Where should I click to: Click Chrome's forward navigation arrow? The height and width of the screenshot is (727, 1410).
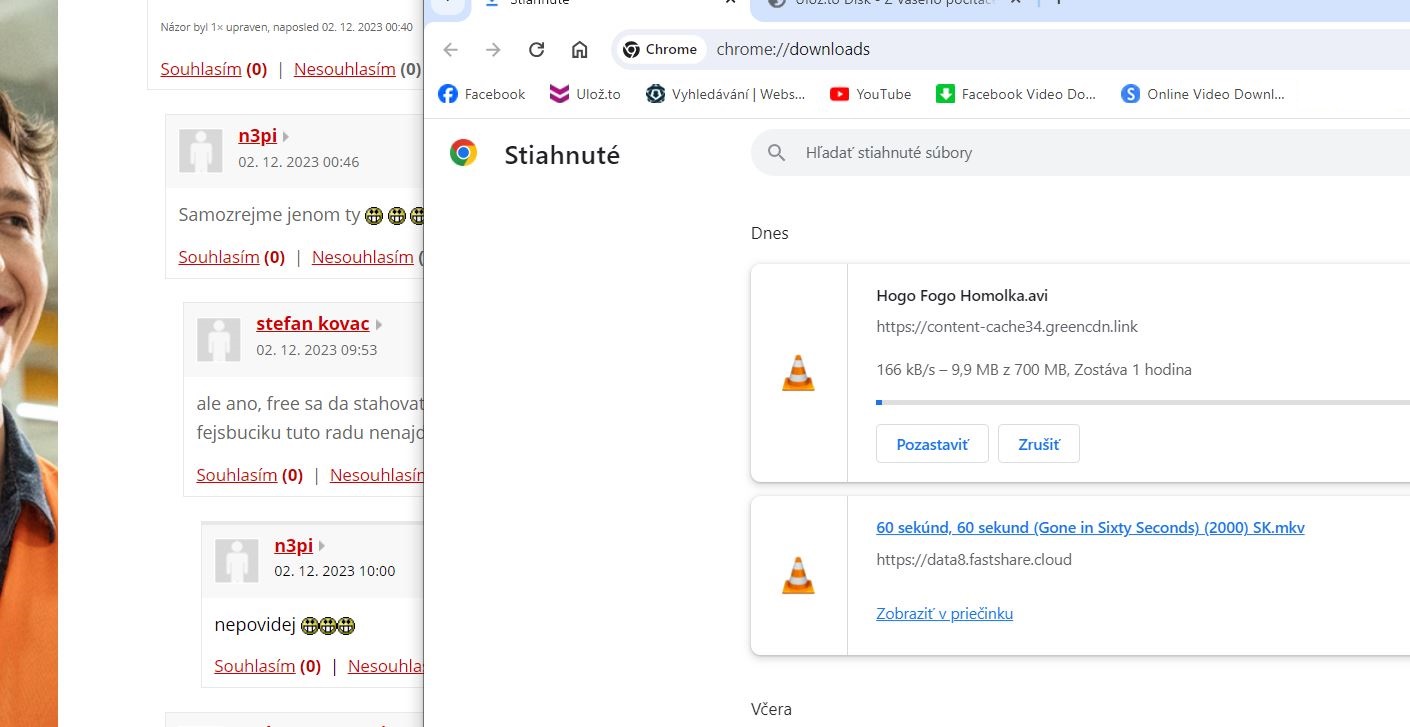coord(493,49)
